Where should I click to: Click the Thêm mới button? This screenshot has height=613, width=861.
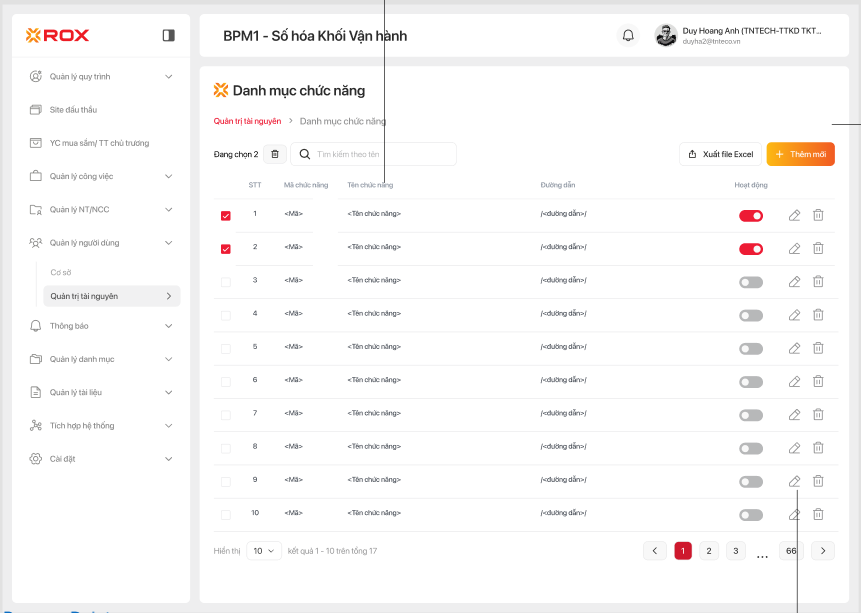[x=800, y=154]
